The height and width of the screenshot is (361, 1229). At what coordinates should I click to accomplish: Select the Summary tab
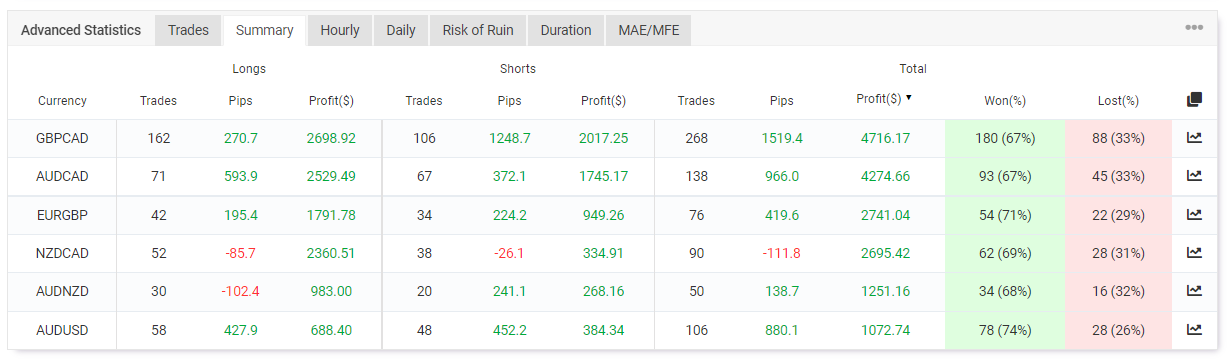click(264, 30)
